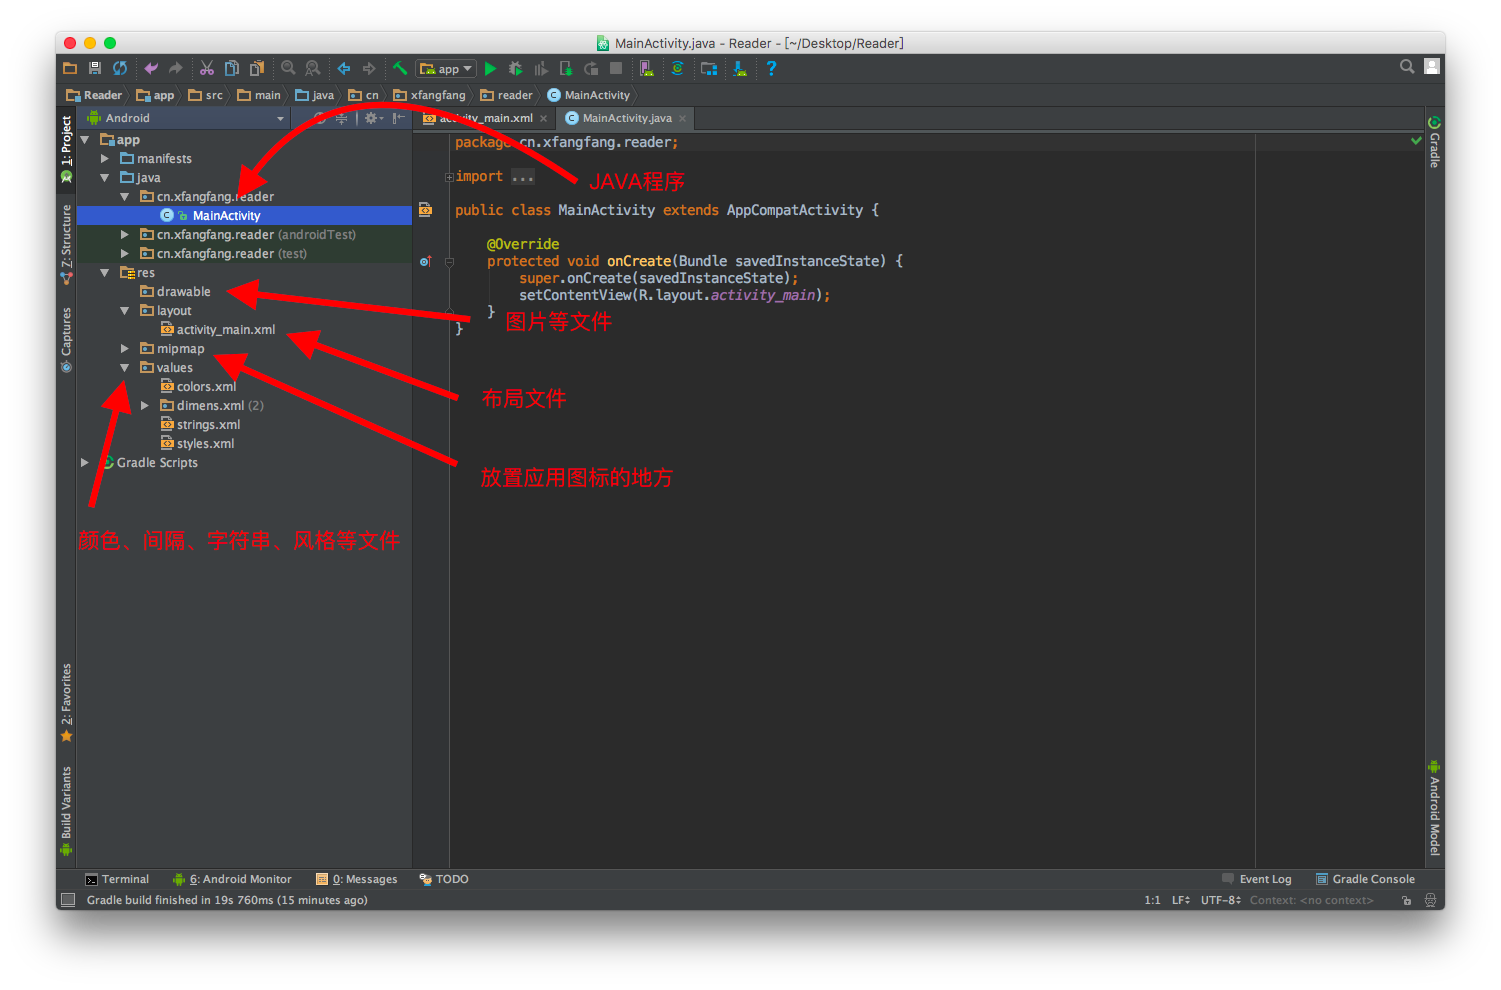This screenshot has width=1501, height=990.
Task: Open the TODO tool tab
Action: pyautogui.click(x=444, y=880)
